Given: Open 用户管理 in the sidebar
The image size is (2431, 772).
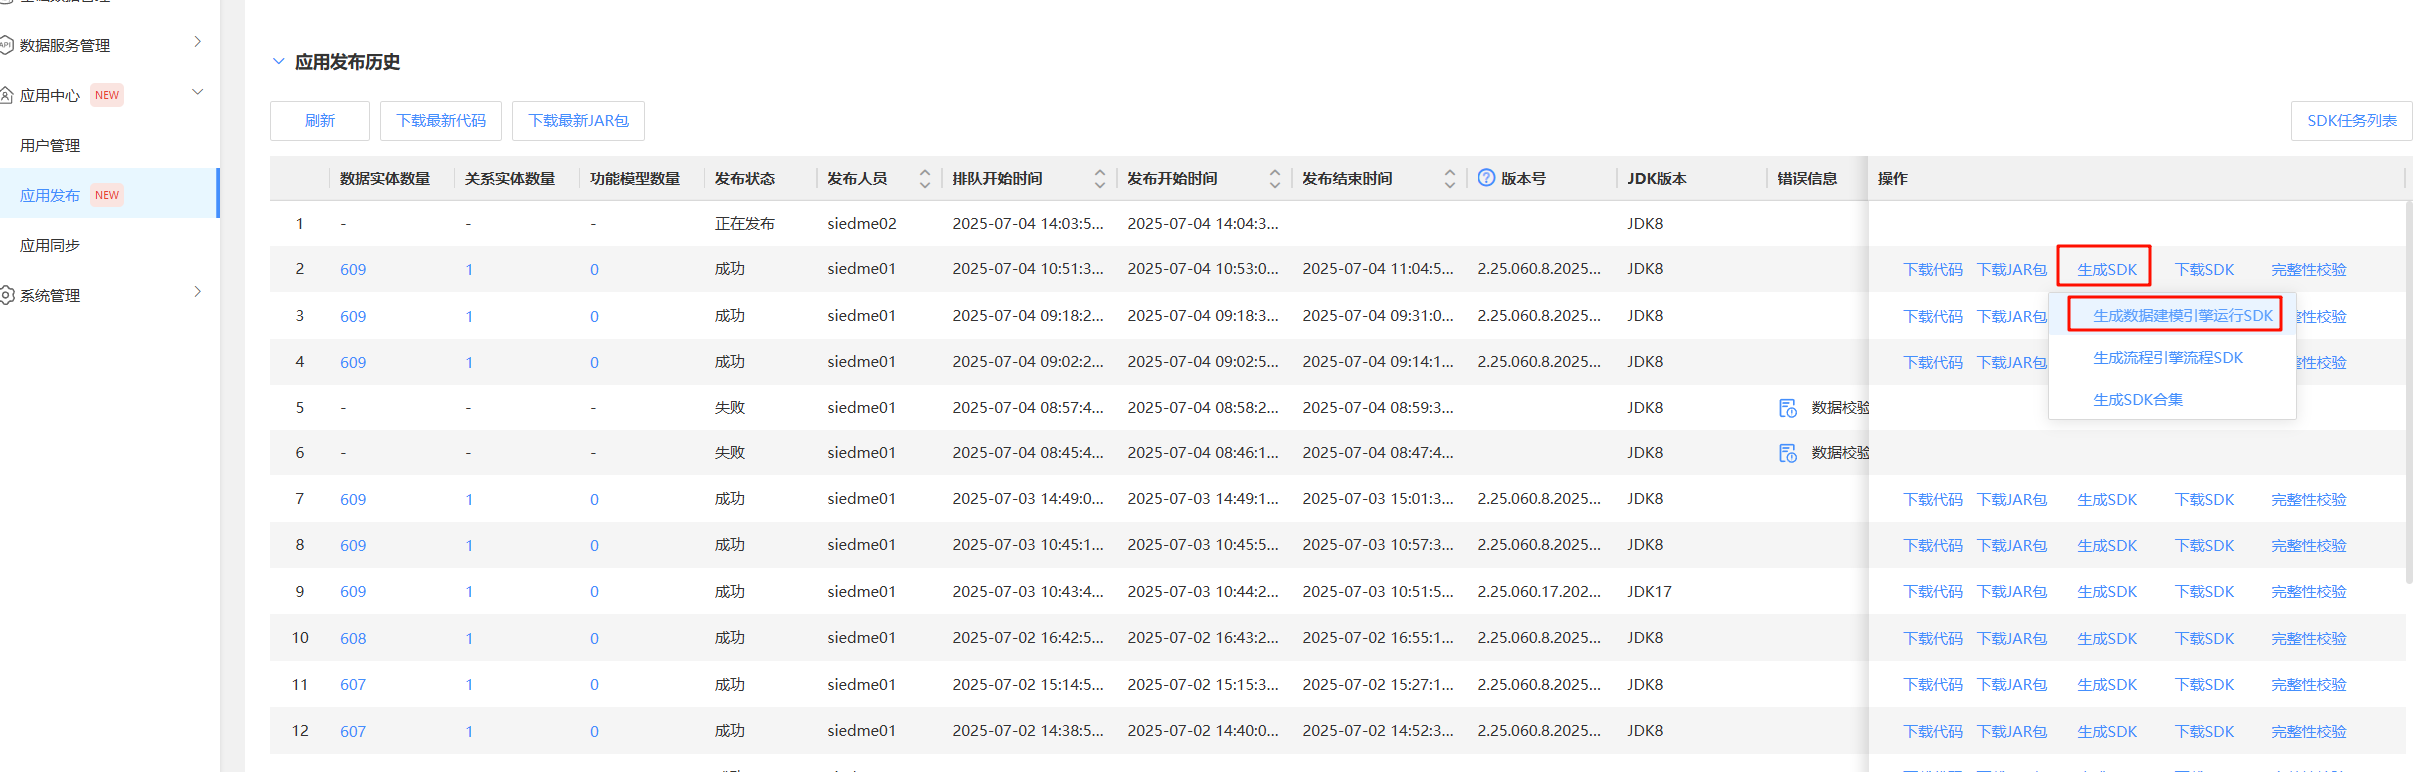Looking at the screenshot, I should (x=50, y=145).
